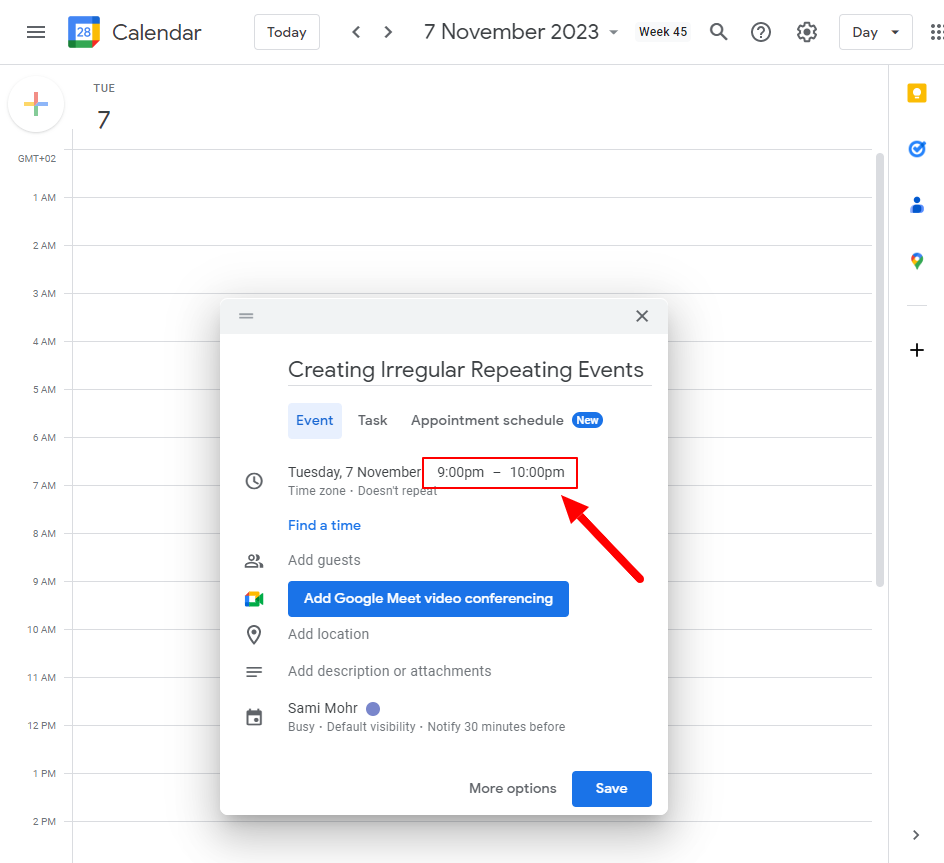Click the Add location field
Screen dimensions: 944x863
328,635
